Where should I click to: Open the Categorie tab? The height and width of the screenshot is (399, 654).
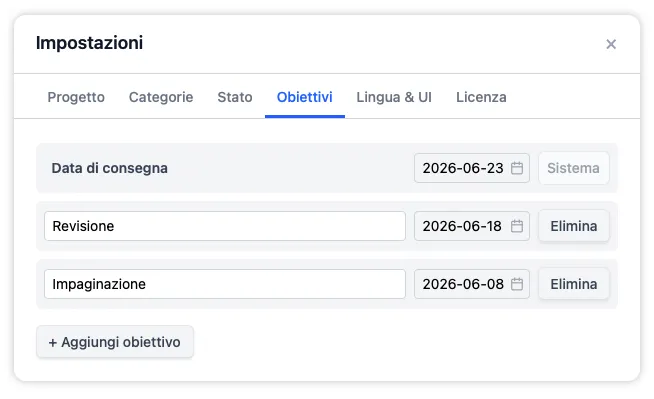click(161, 97)
